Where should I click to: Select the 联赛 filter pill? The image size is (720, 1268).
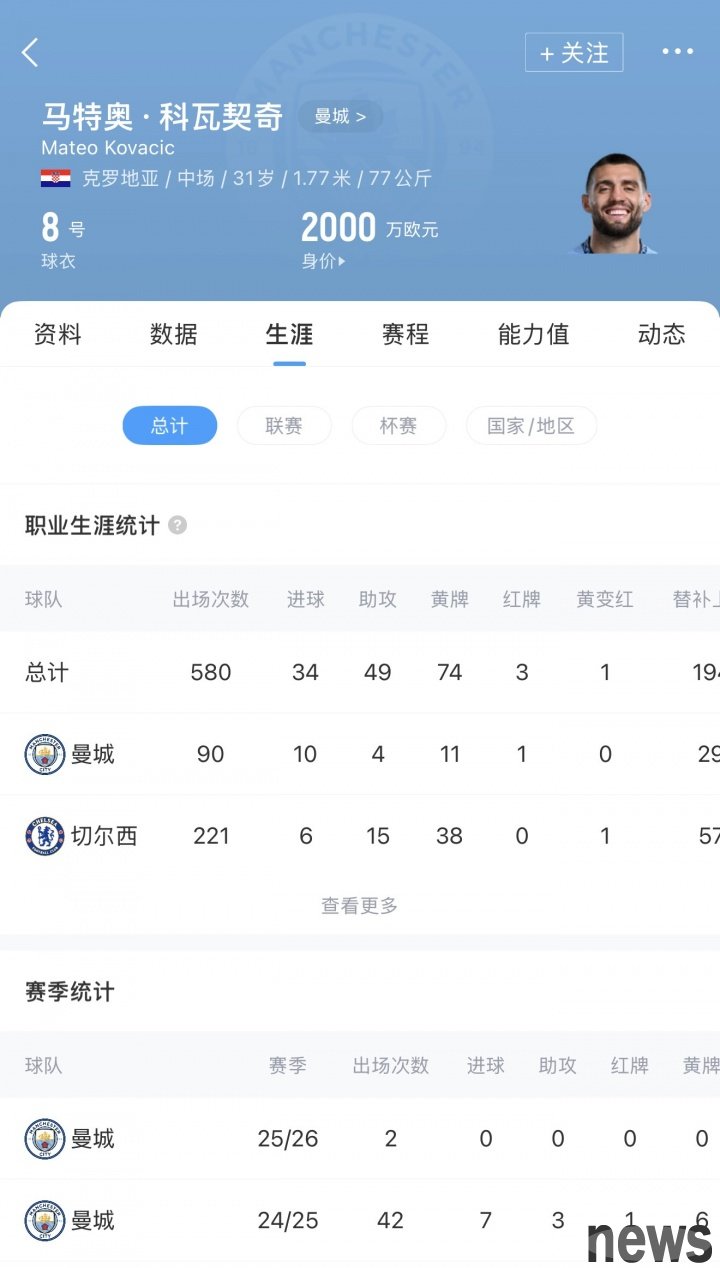284,426
